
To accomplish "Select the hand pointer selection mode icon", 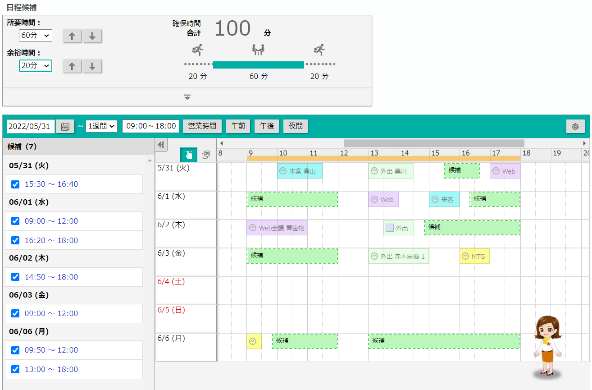I will click(x=188, y=154).
